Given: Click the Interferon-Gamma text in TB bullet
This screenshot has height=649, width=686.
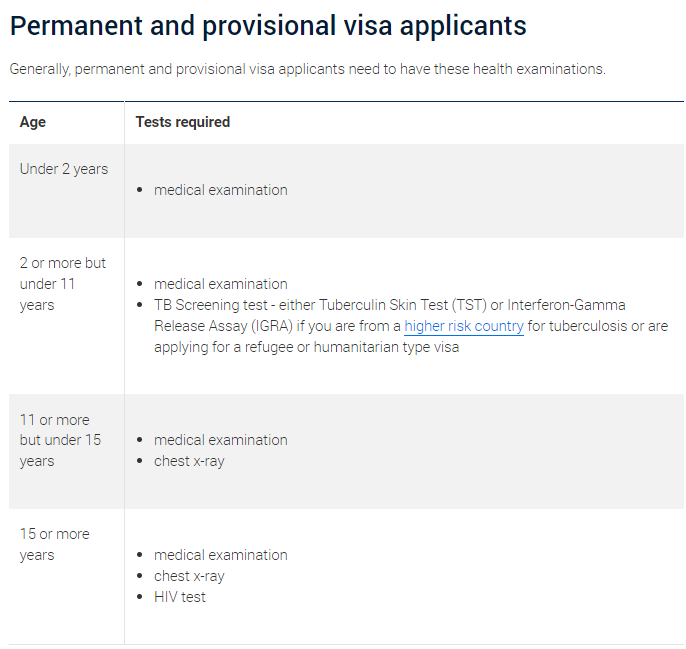Looking at the screenshot, I should pyautogui.click(x=566, y=305).
